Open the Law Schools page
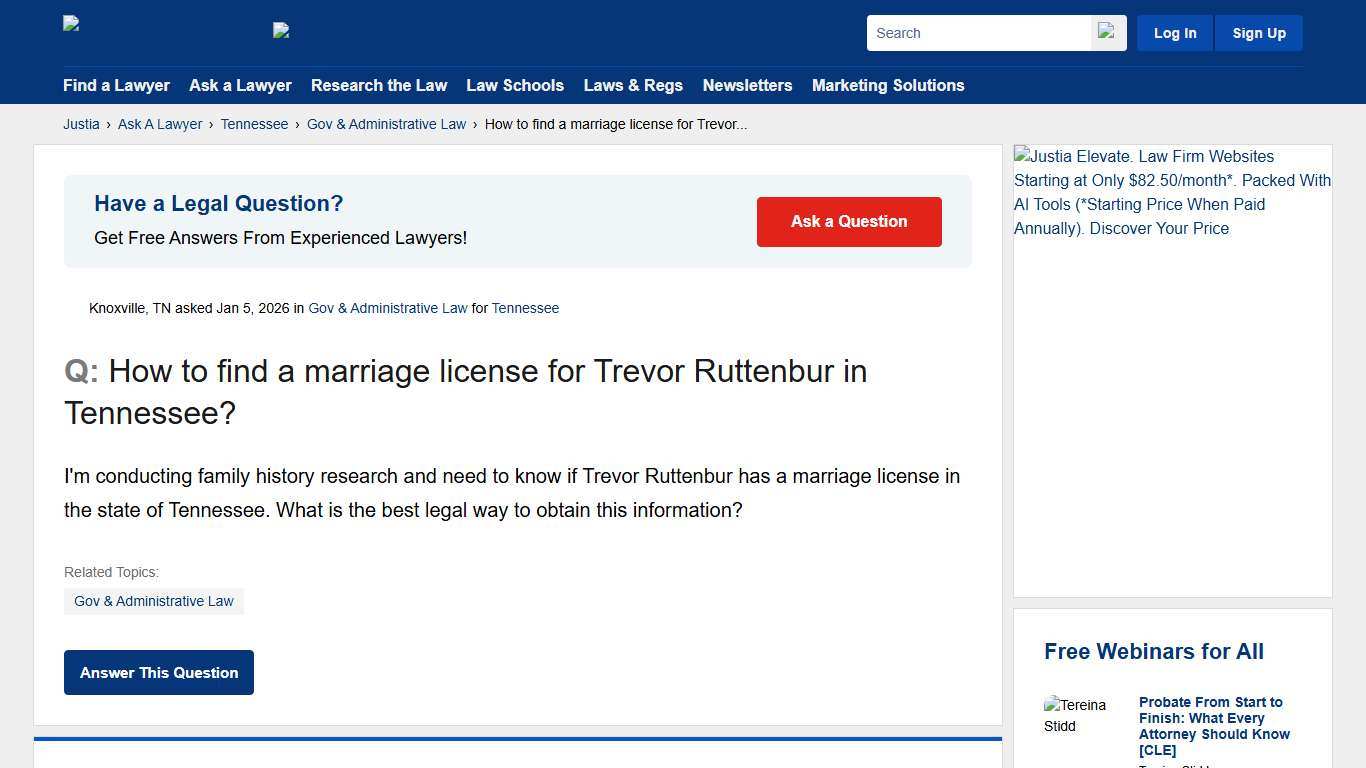Screen dimensions: 1366x768 pos(515,86)
